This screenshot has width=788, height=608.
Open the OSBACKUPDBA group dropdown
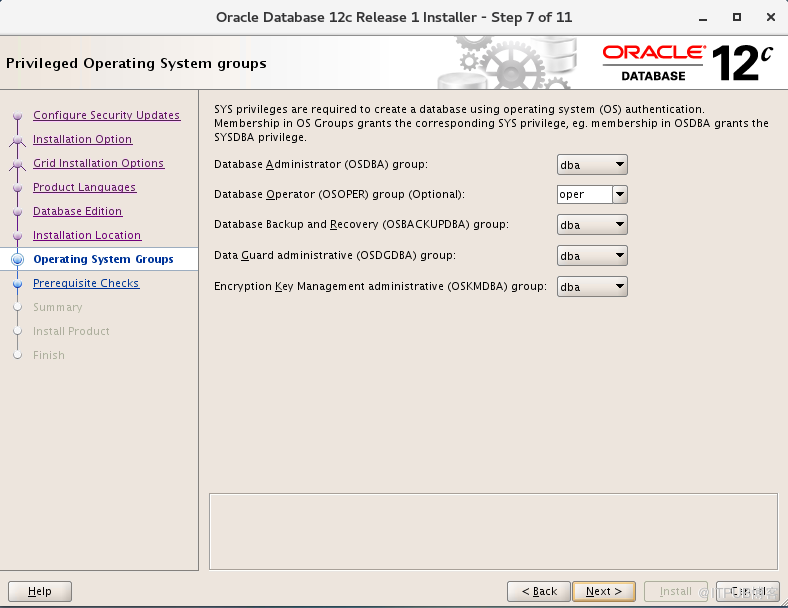(592, 225)
